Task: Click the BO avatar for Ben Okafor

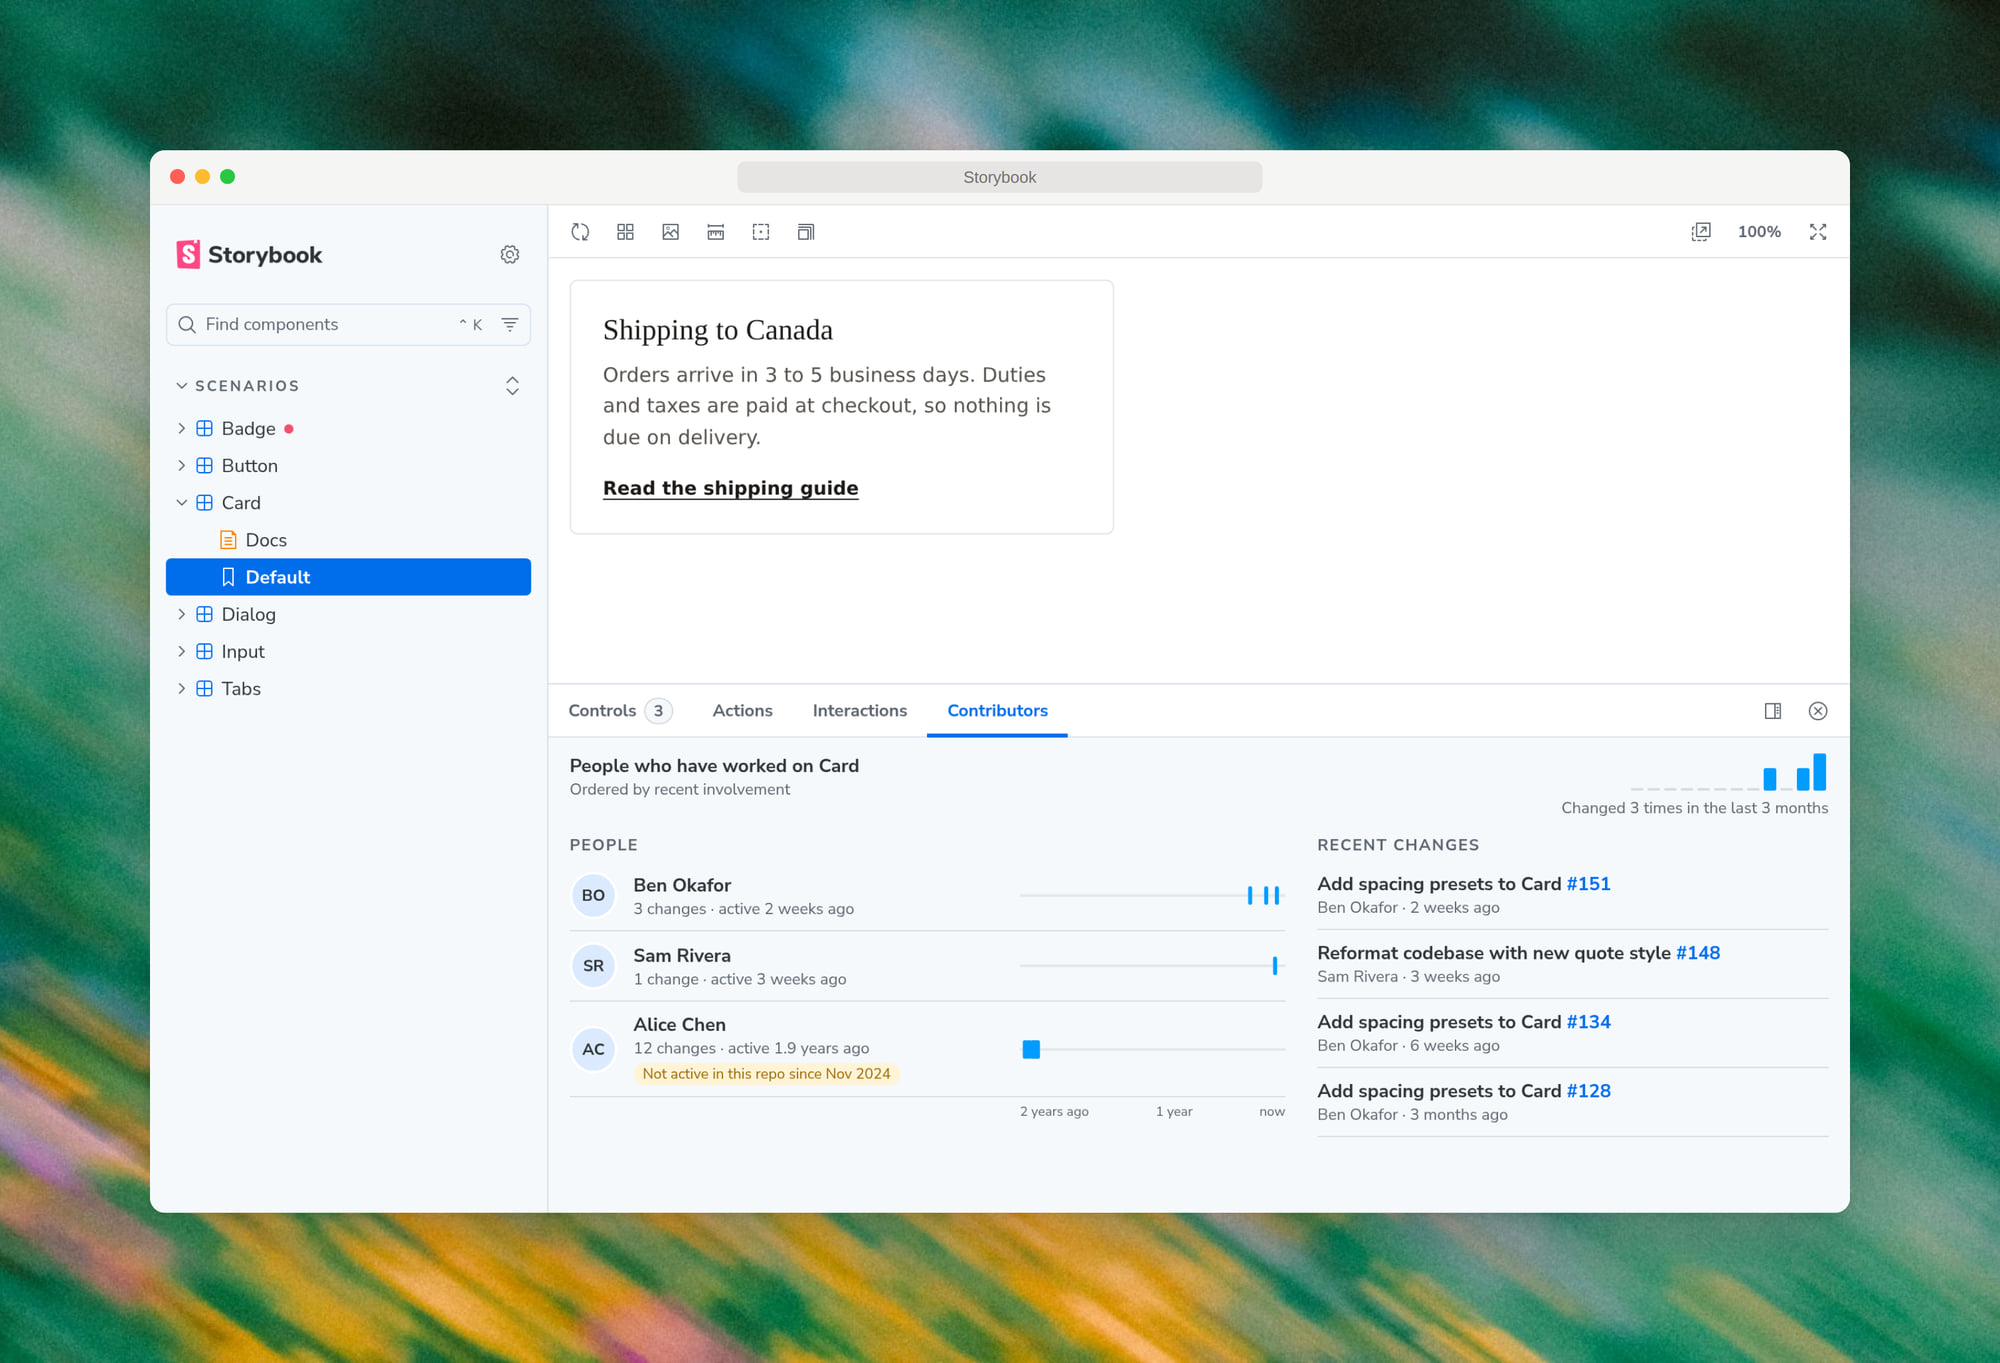Action: pyautogui.click(x=593, y=895)
